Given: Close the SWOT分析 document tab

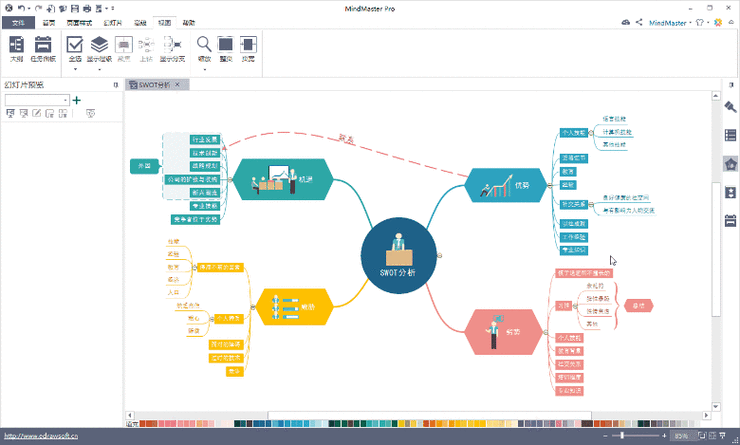Looking at the screenshot, I should click(x=177, y=84).
